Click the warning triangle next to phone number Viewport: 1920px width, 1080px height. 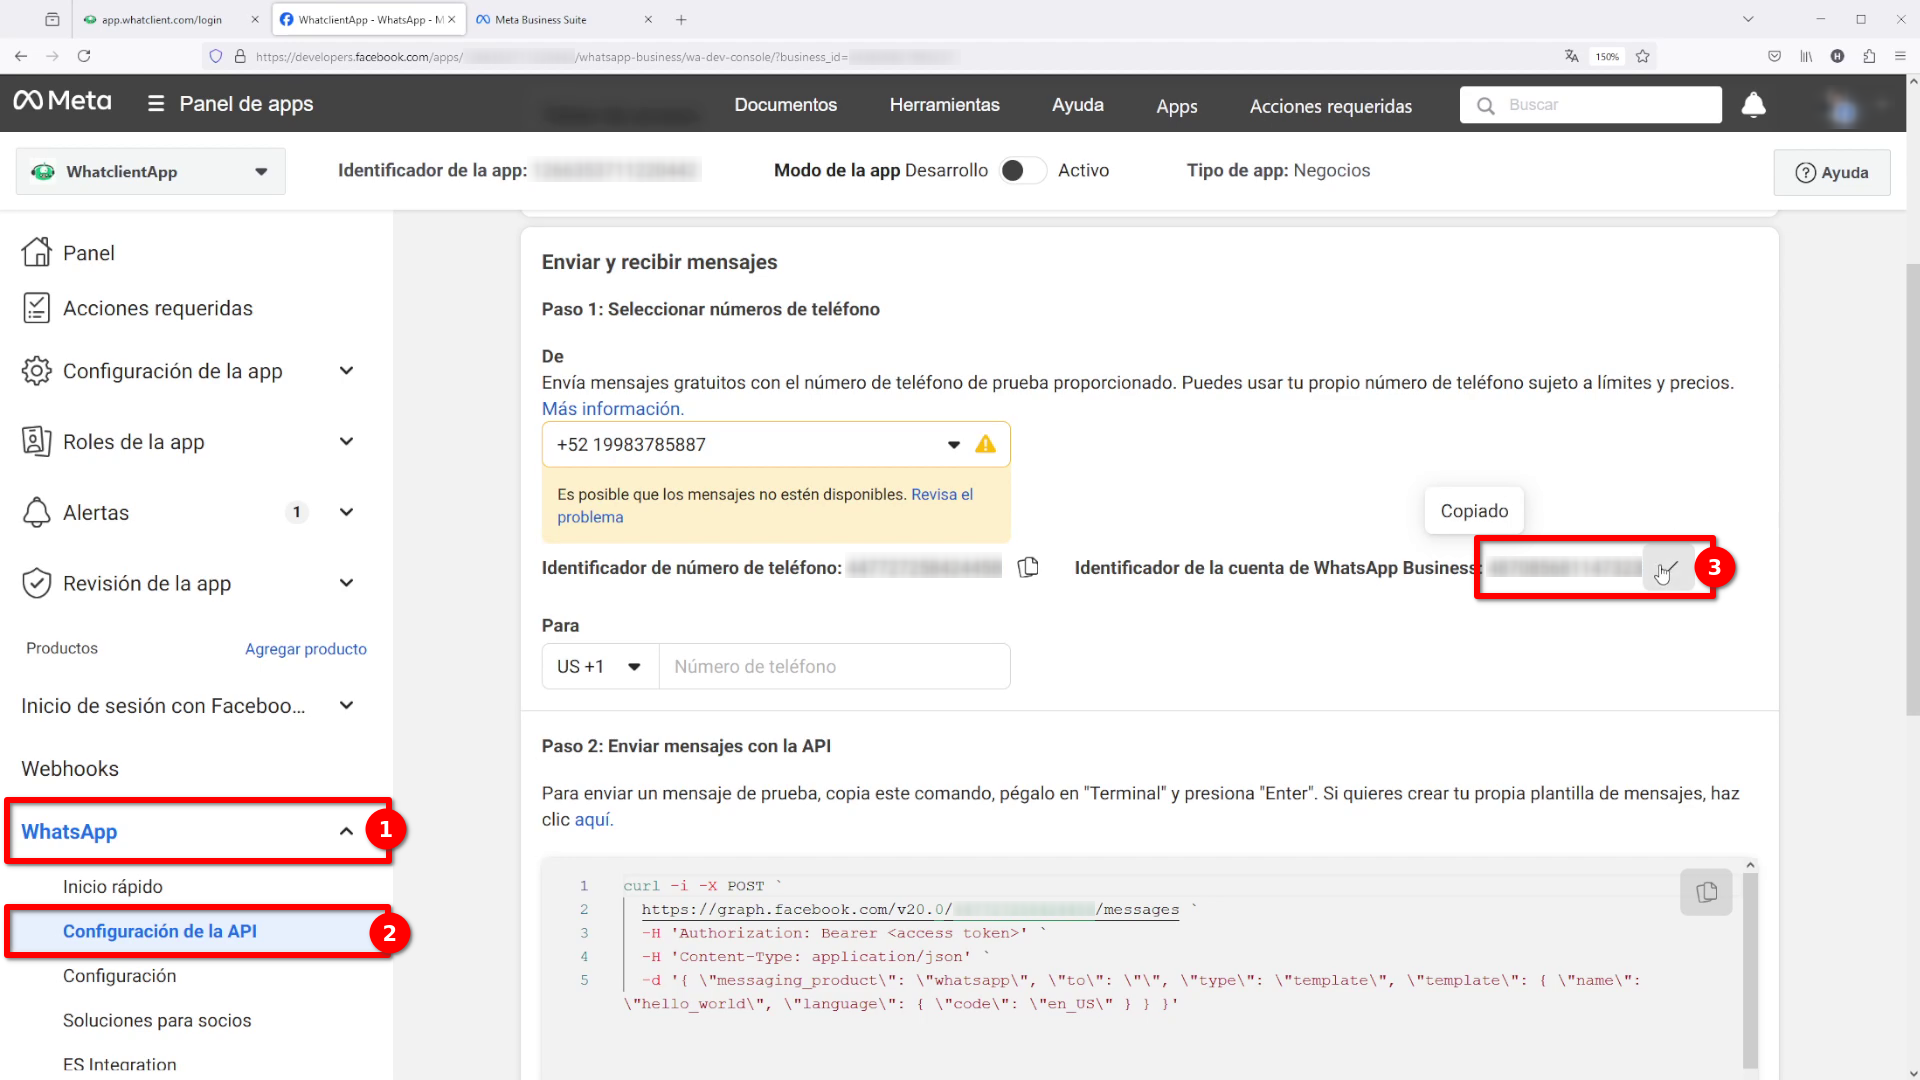[x=985, y=444]
